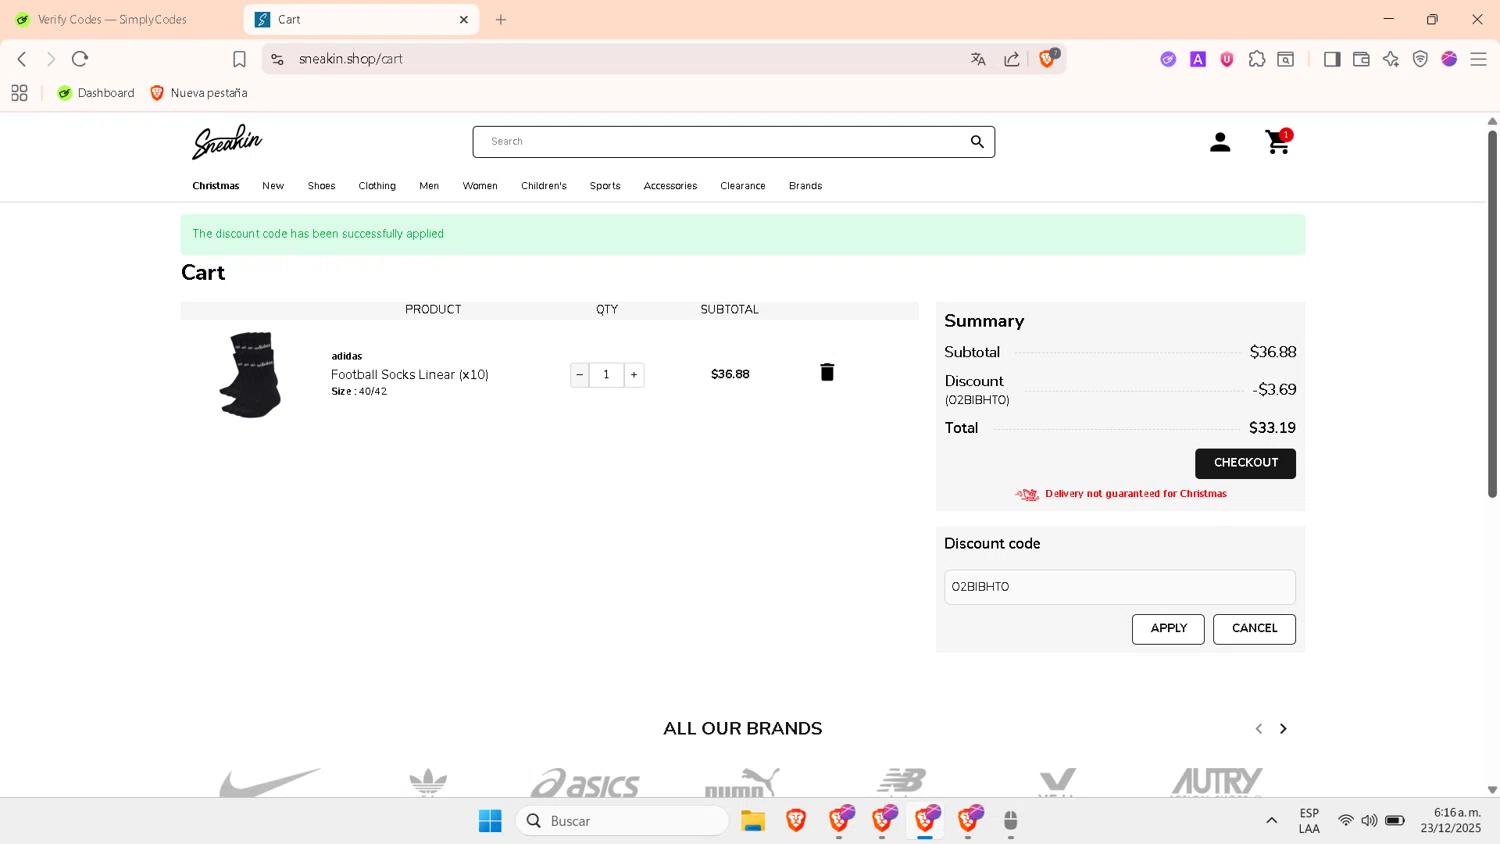The image size is (1500, 844).
Task: Open the volume tray icon
Action: pos(1369,821)
